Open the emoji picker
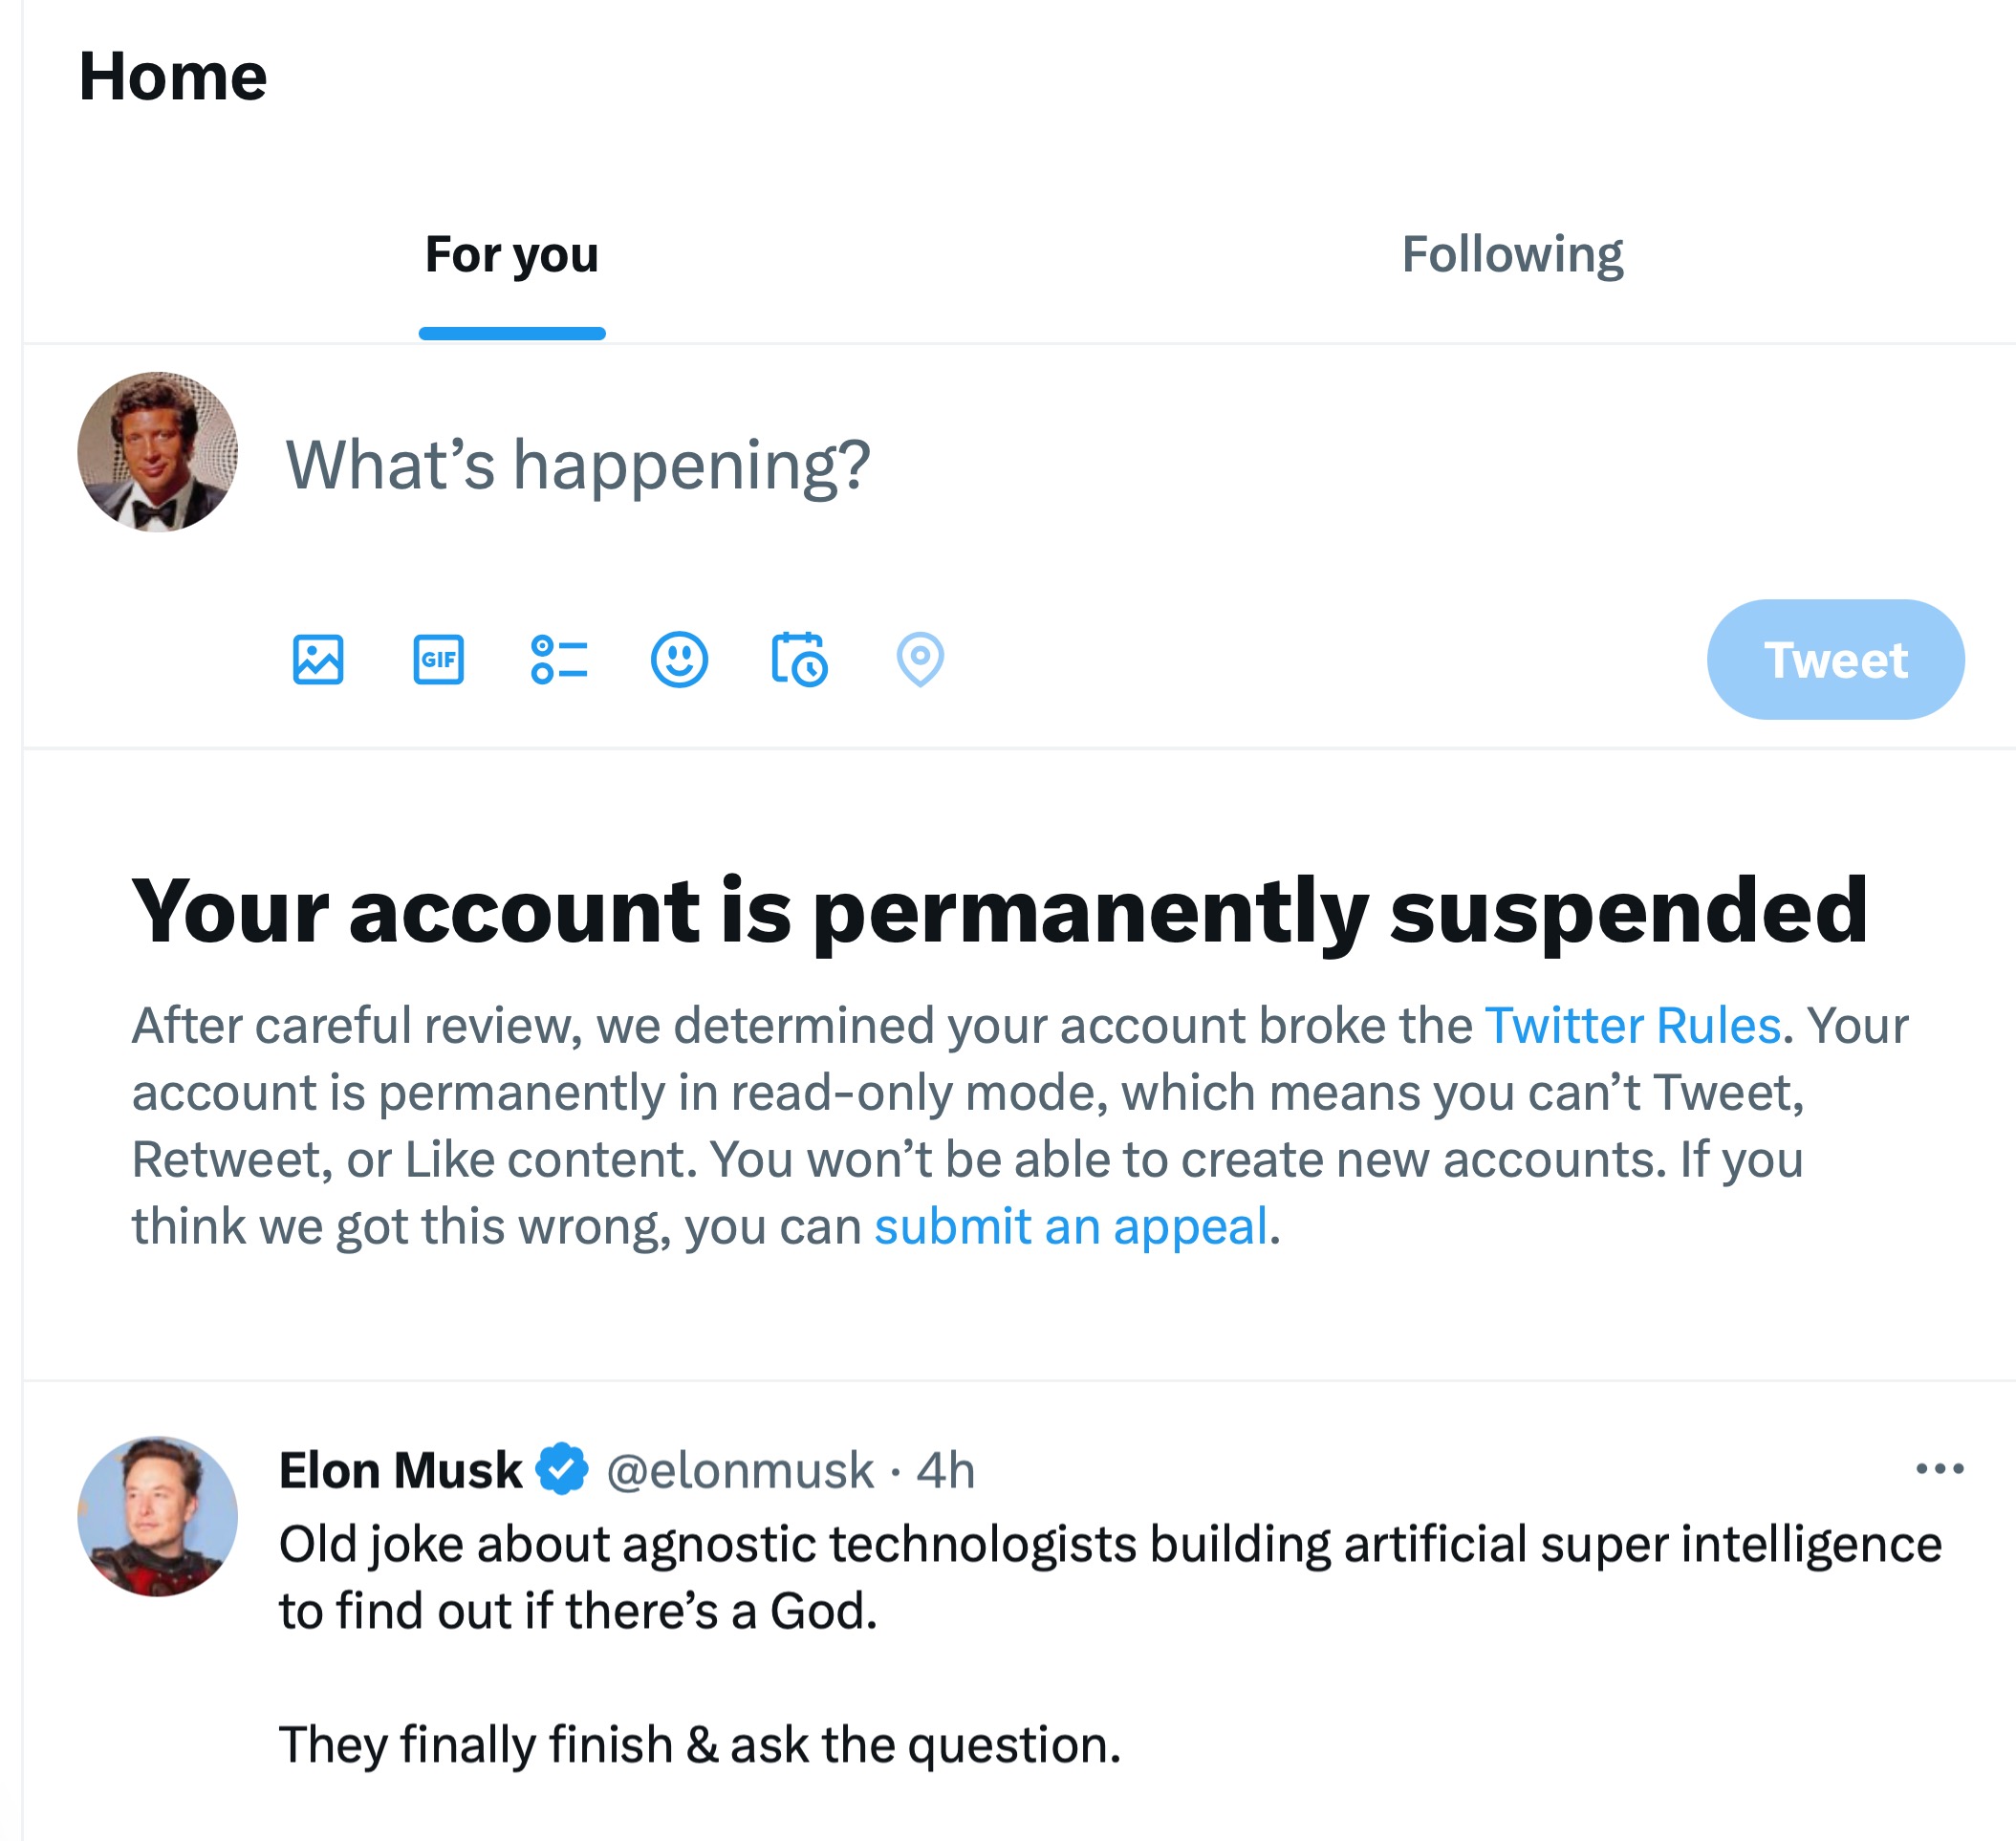This screenshot has width=2016, height=1841. pos(679,660)
